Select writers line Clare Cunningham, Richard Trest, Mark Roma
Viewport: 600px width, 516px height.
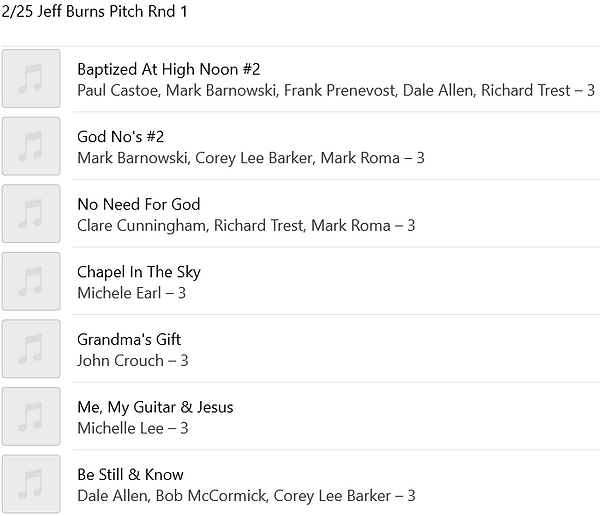point(246,225)
